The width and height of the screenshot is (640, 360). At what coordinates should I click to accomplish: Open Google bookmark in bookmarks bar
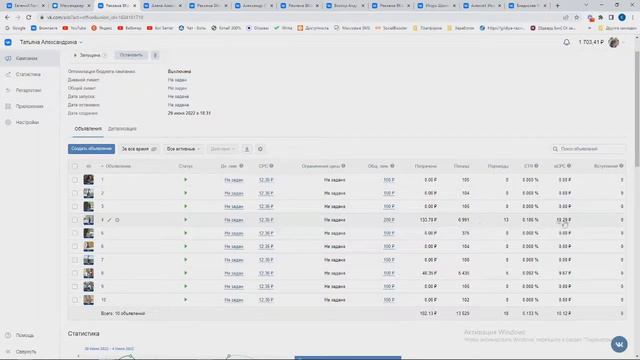(15, 28)
